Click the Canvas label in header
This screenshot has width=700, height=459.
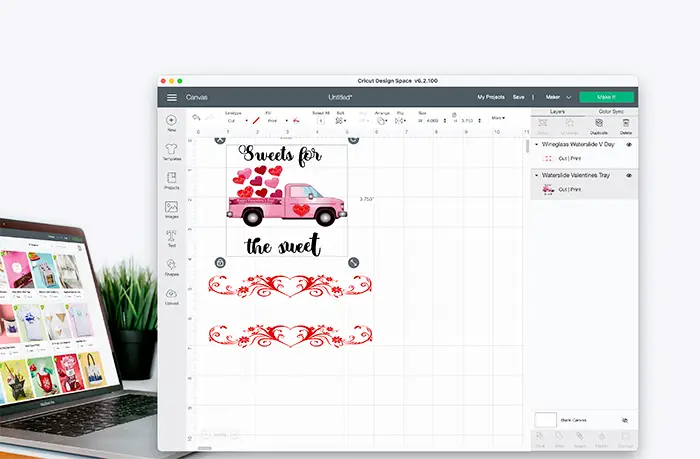pos(196,97)
